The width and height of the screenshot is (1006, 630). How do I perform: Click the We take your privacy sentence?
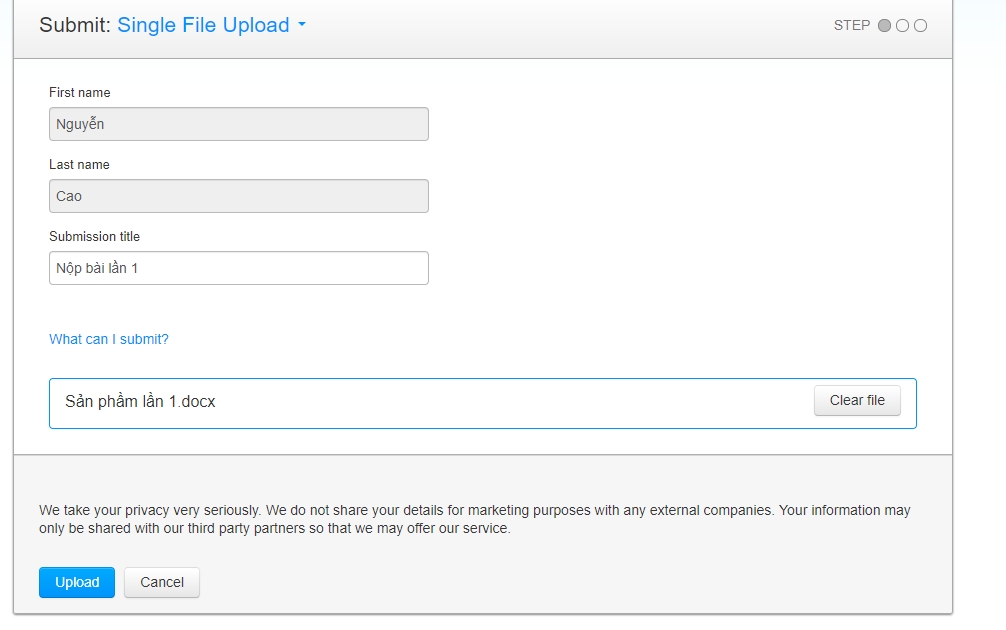[x=475, y=511]
